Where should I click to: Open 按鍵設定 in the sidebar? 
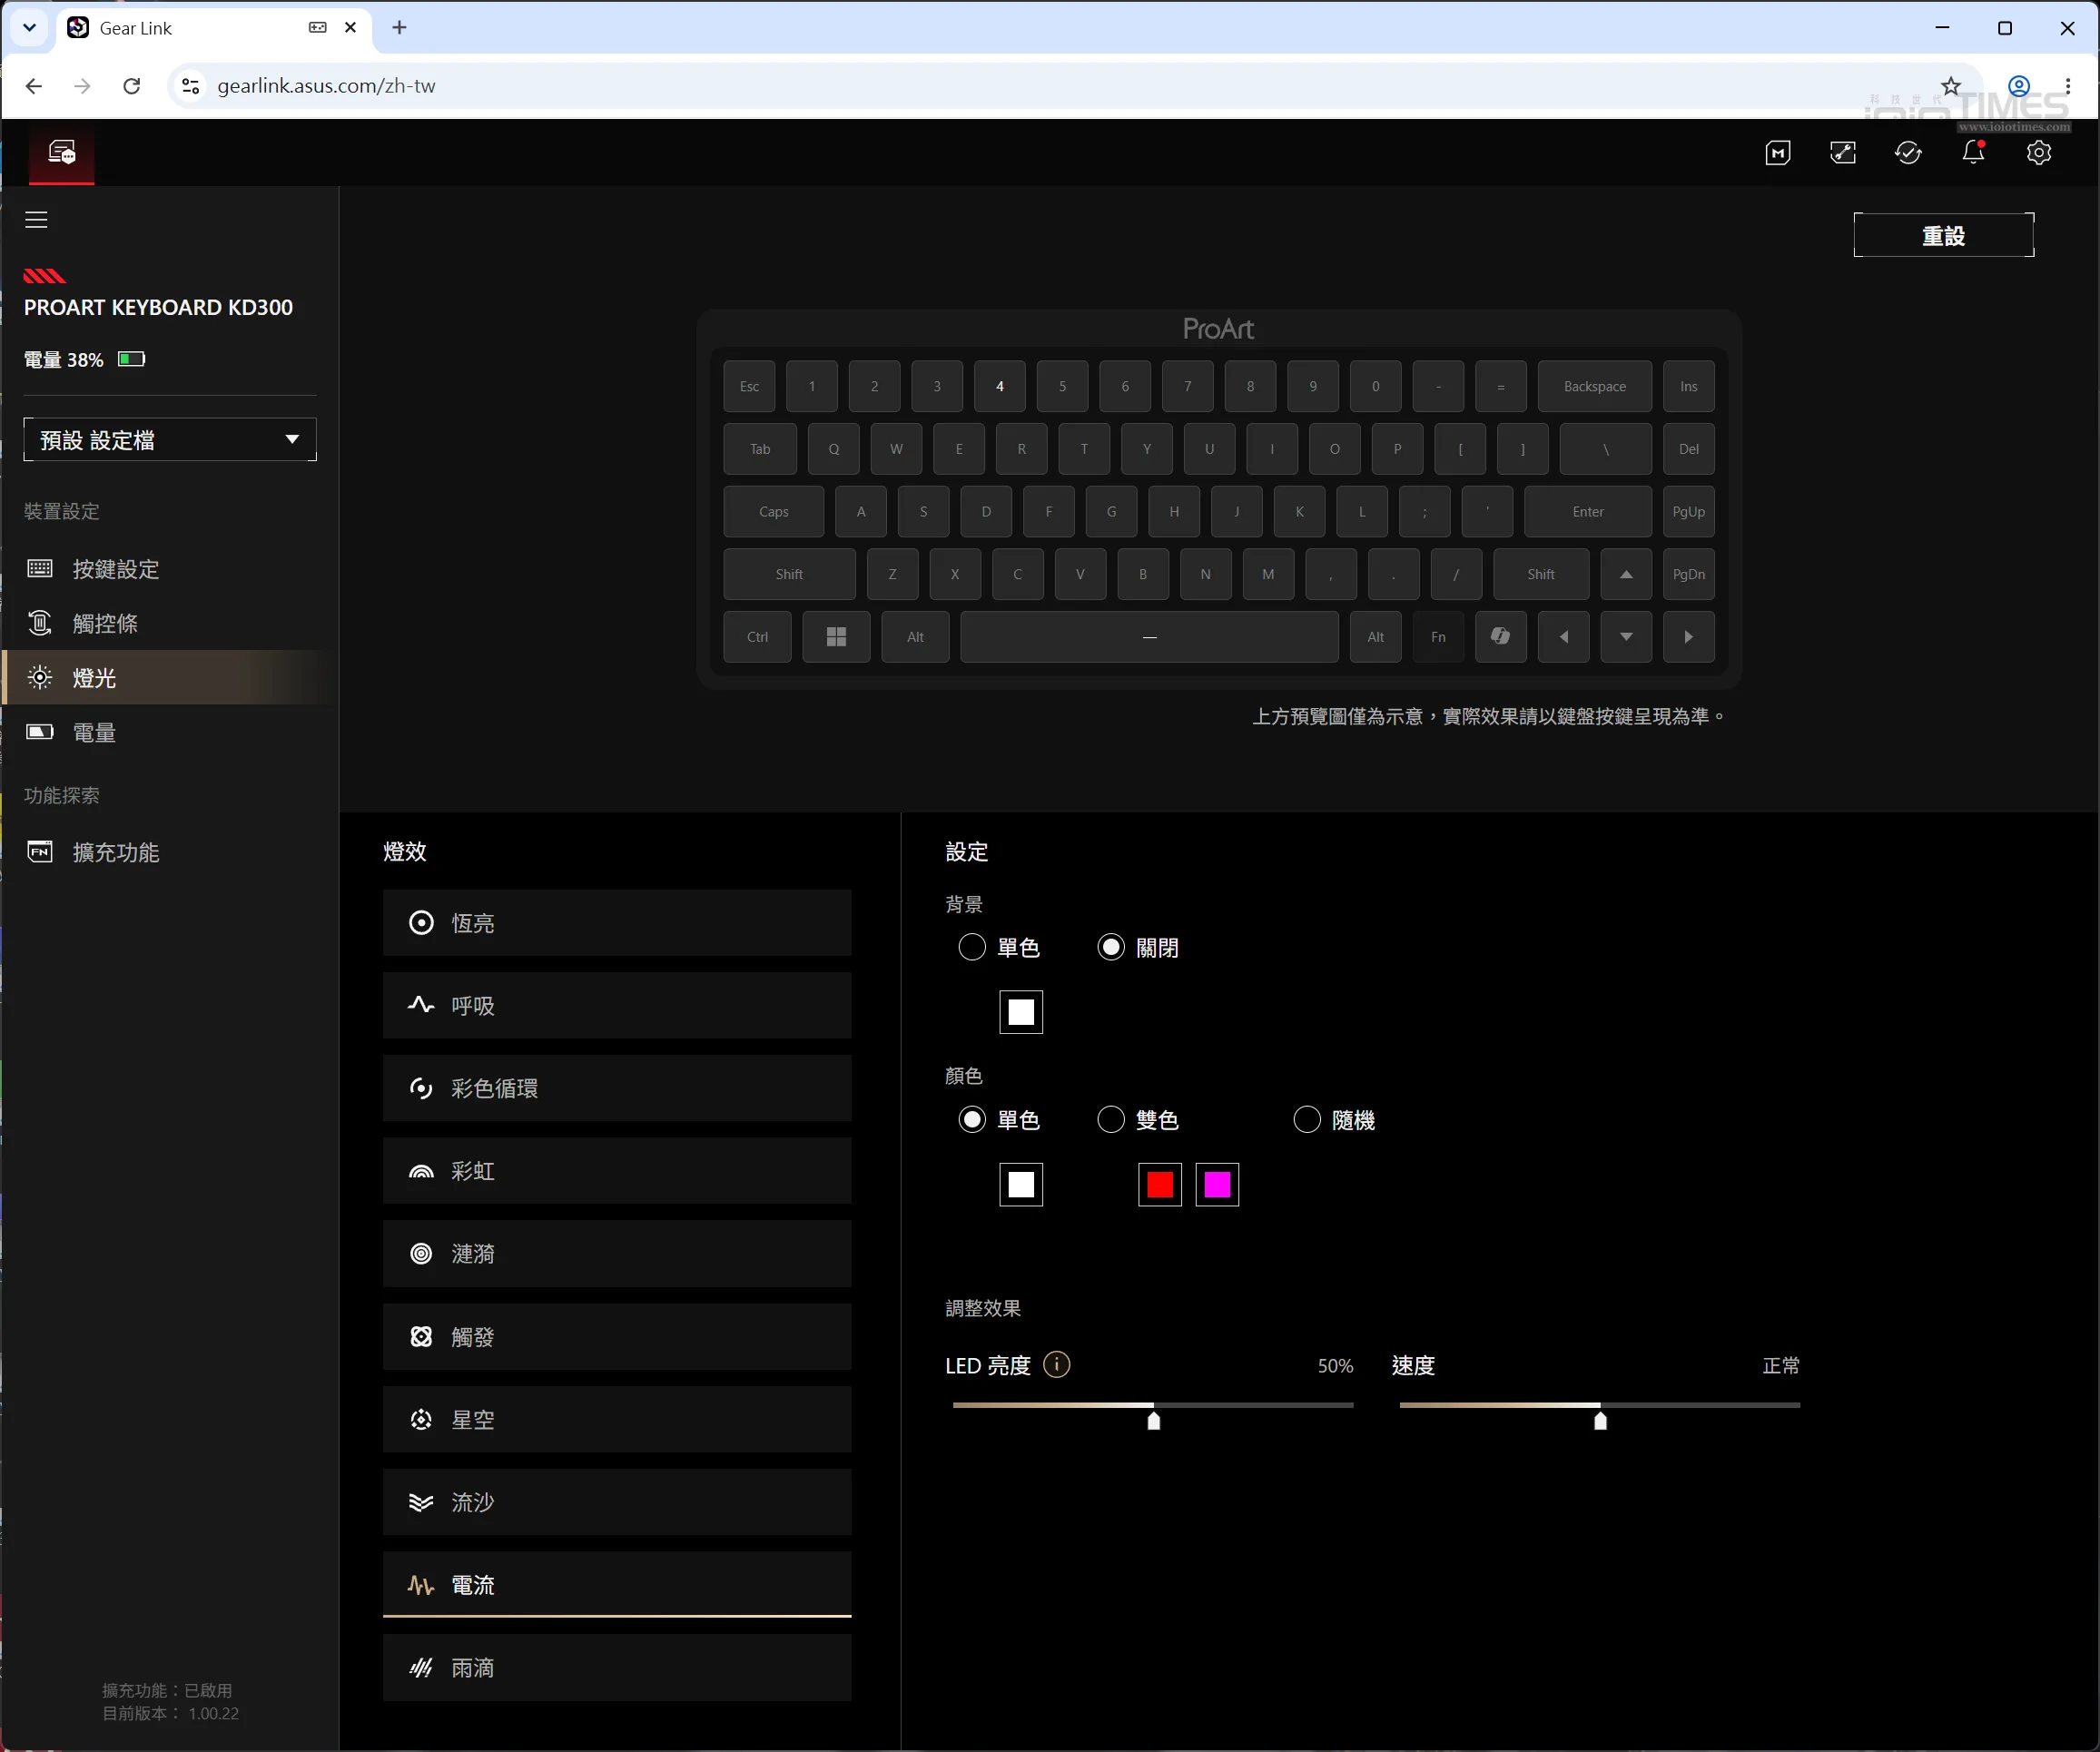[x=170, y=569]
